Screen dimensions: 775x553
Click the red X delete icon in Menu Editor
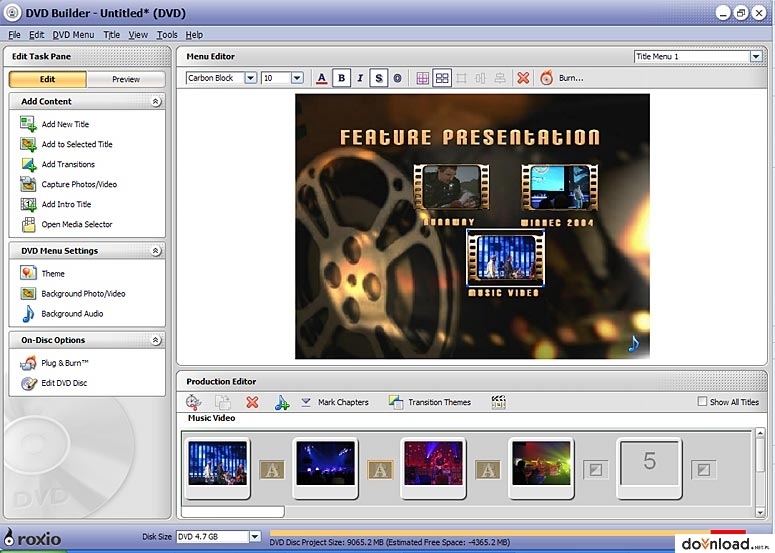click(x=523, y=78)
